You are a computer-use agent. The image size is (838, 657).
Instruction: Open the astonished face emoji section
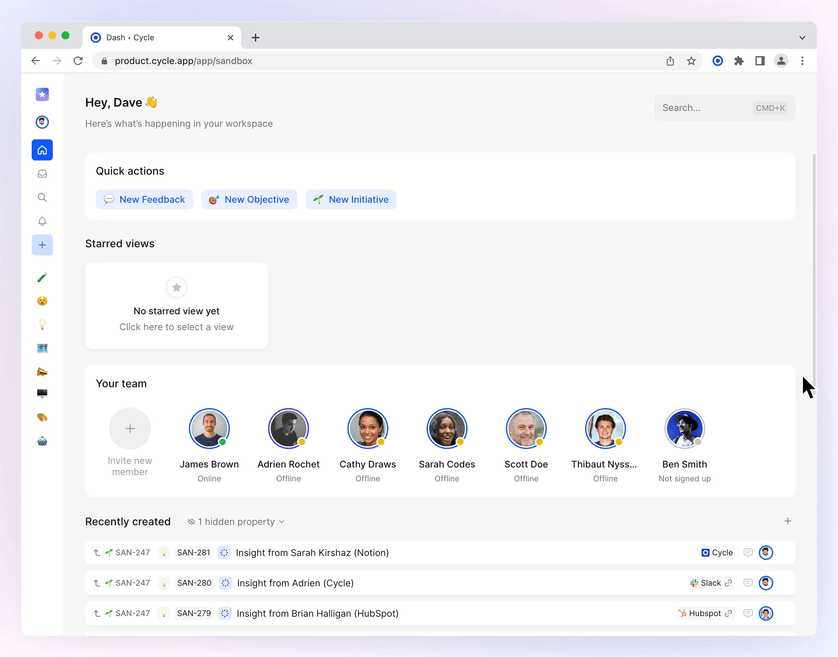coord(42,300)
